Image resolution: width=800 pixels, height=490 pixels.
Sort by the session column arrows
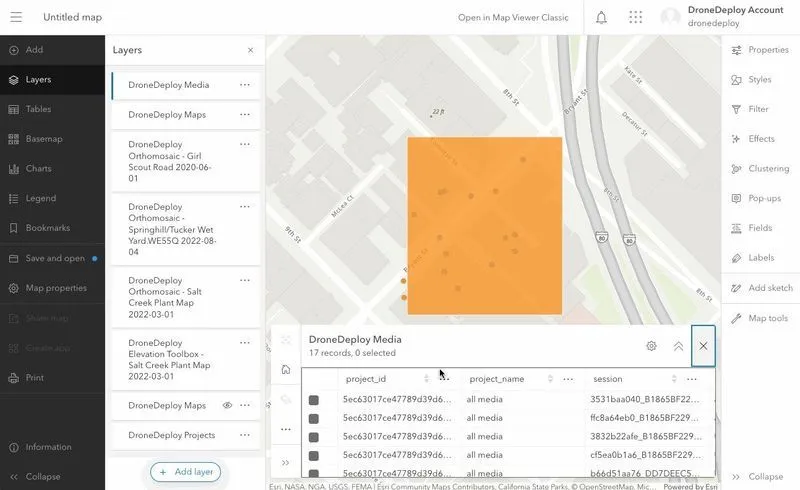pyautogui.click(x=674, y=379)
